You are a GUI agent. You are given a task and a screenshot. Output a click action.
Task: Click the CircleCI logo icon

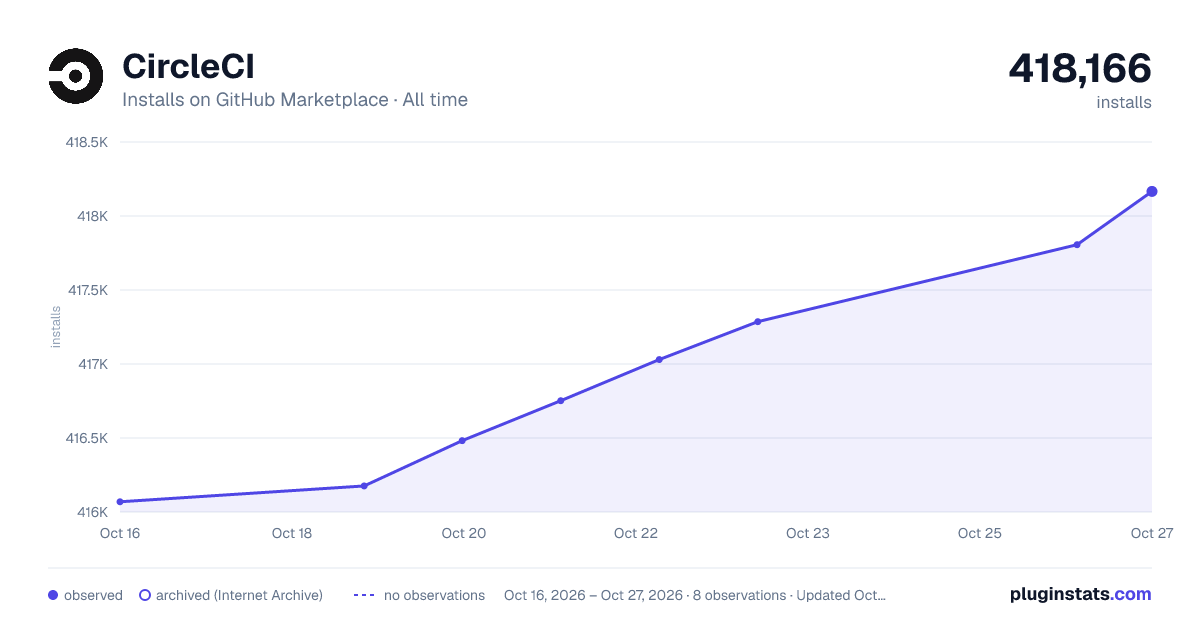(76, 76)
